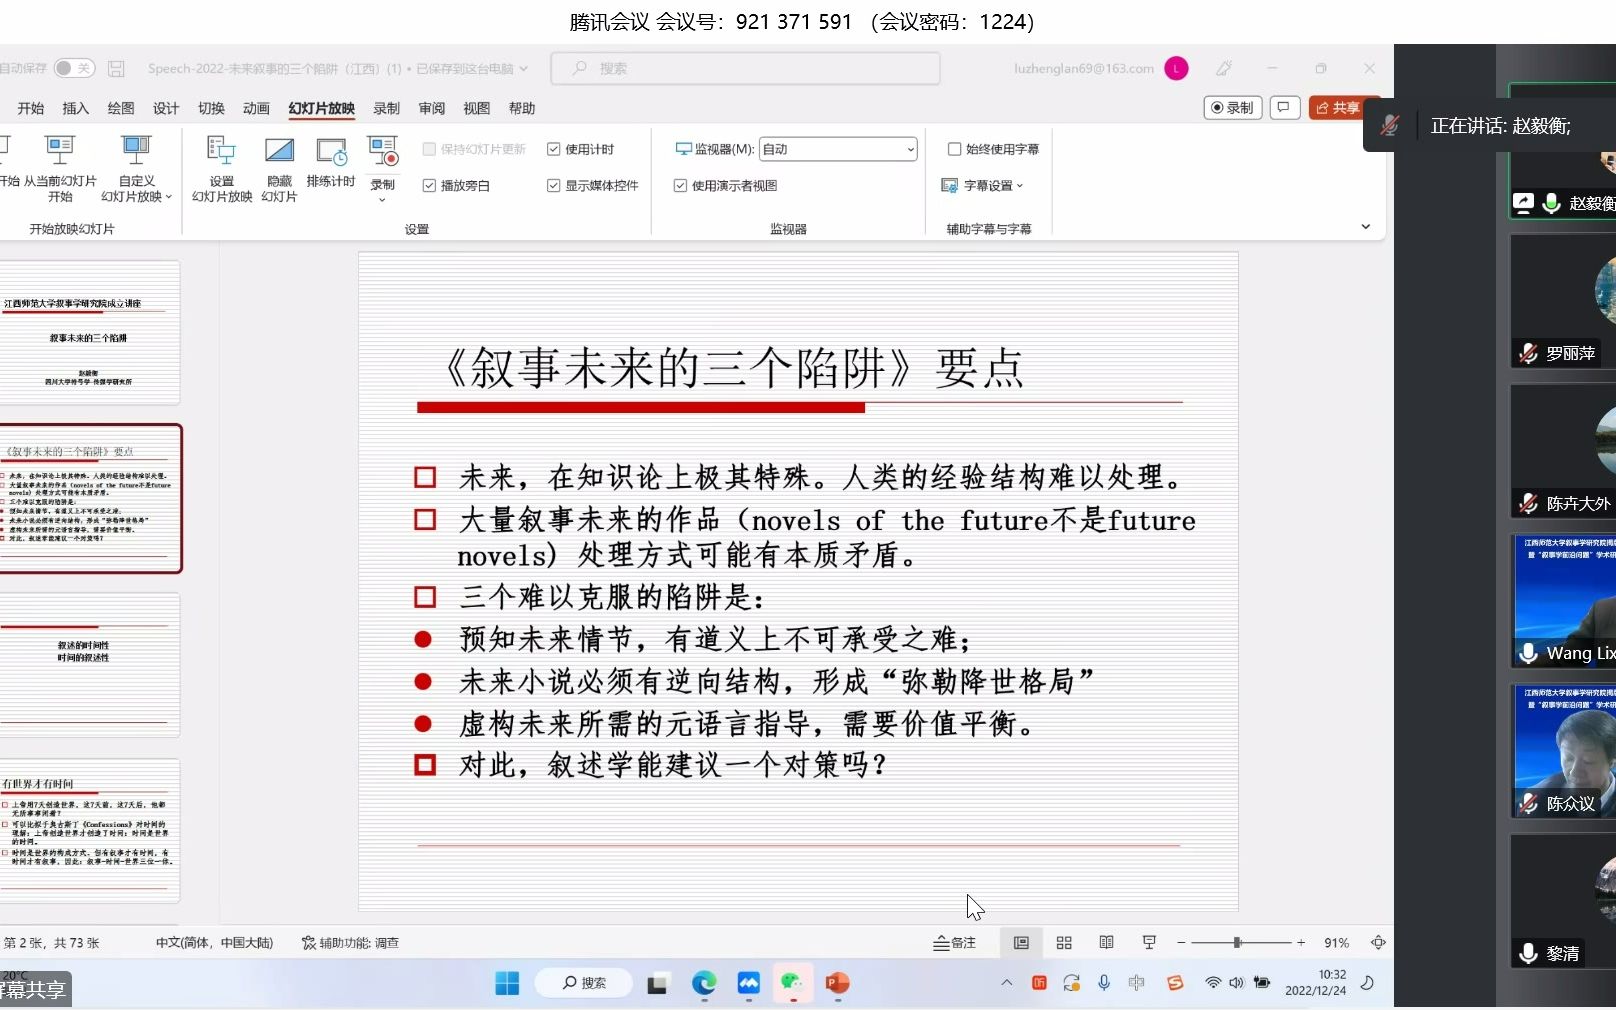Switch to Normal view icon

[1021, 942]
